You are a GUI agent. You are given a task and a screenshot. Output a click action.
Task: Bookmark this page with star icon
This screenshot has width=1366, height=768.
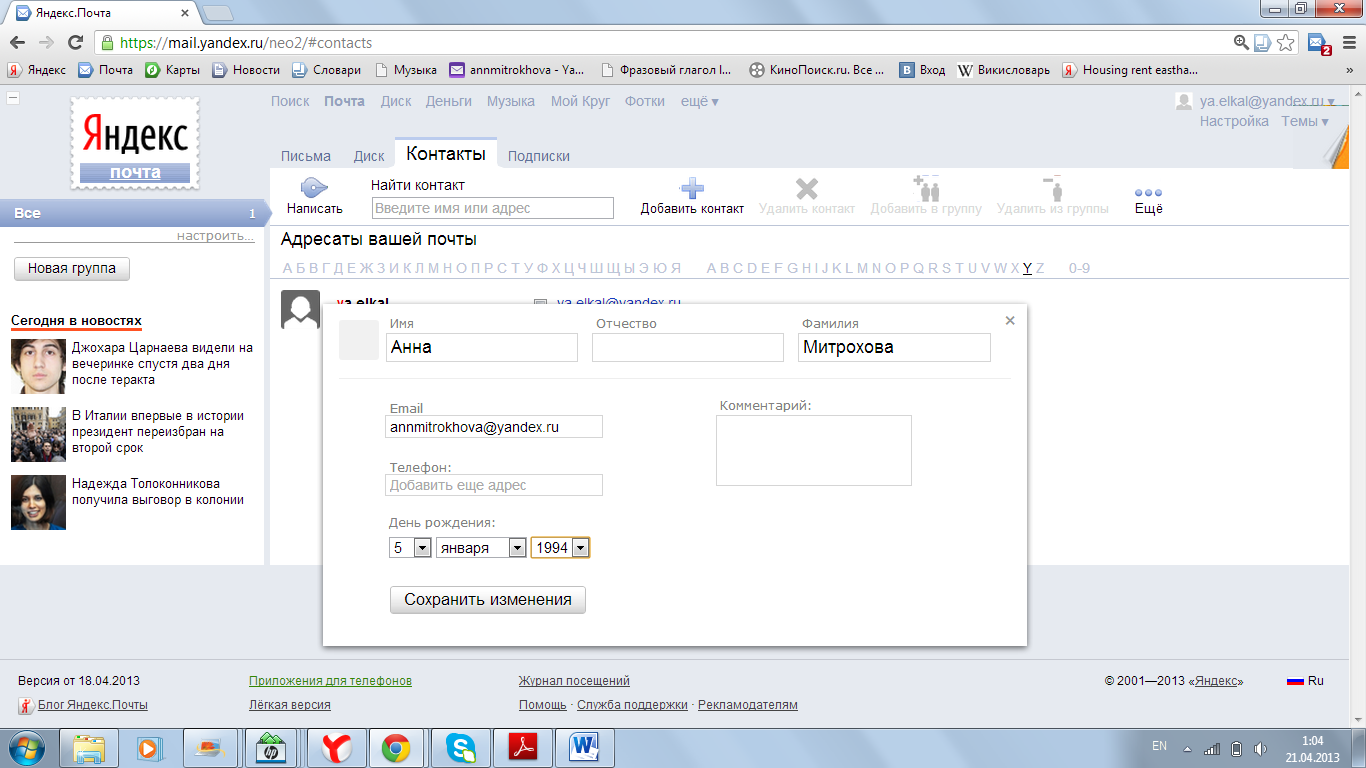[1286, 42]
